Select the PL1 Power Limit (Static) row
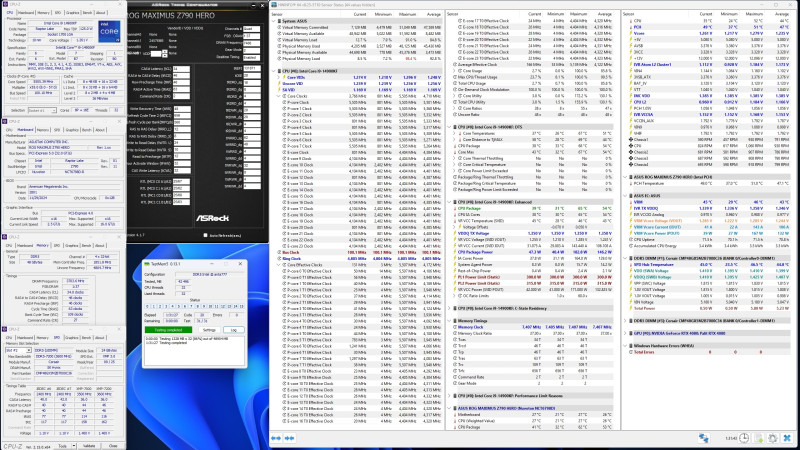Image resolution: width=800 pixels, height=450 pixels. pyautogui.click(x=532, y=277)
